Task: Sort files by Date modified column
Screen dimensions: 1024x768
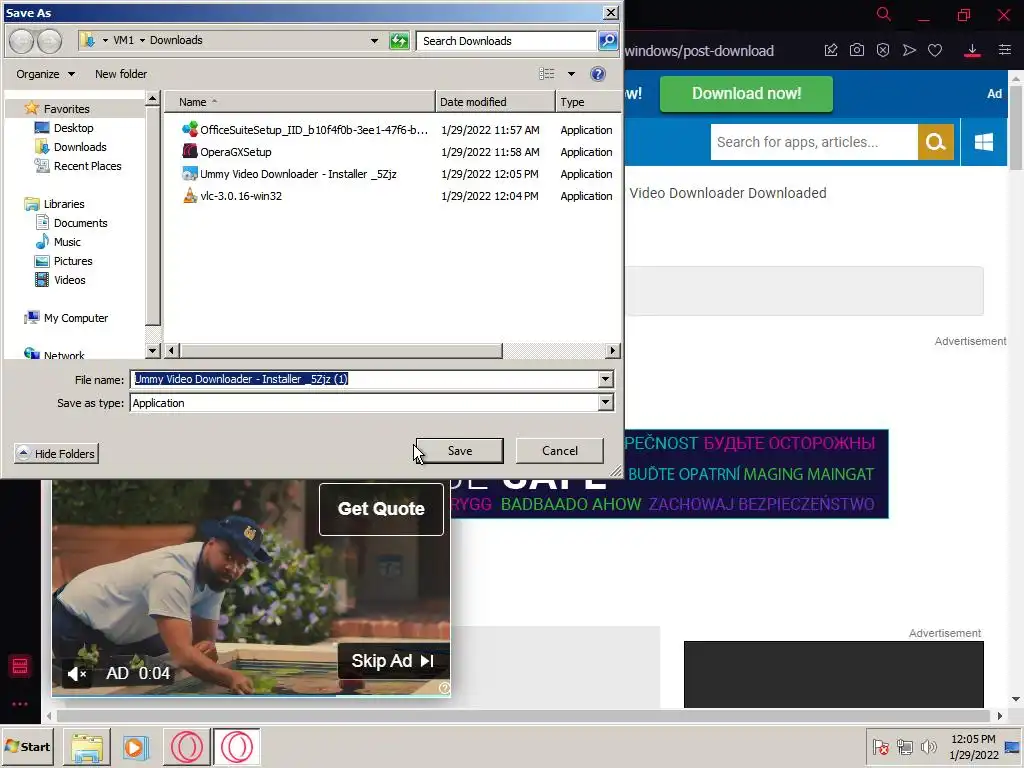Action: coord(495,102)
